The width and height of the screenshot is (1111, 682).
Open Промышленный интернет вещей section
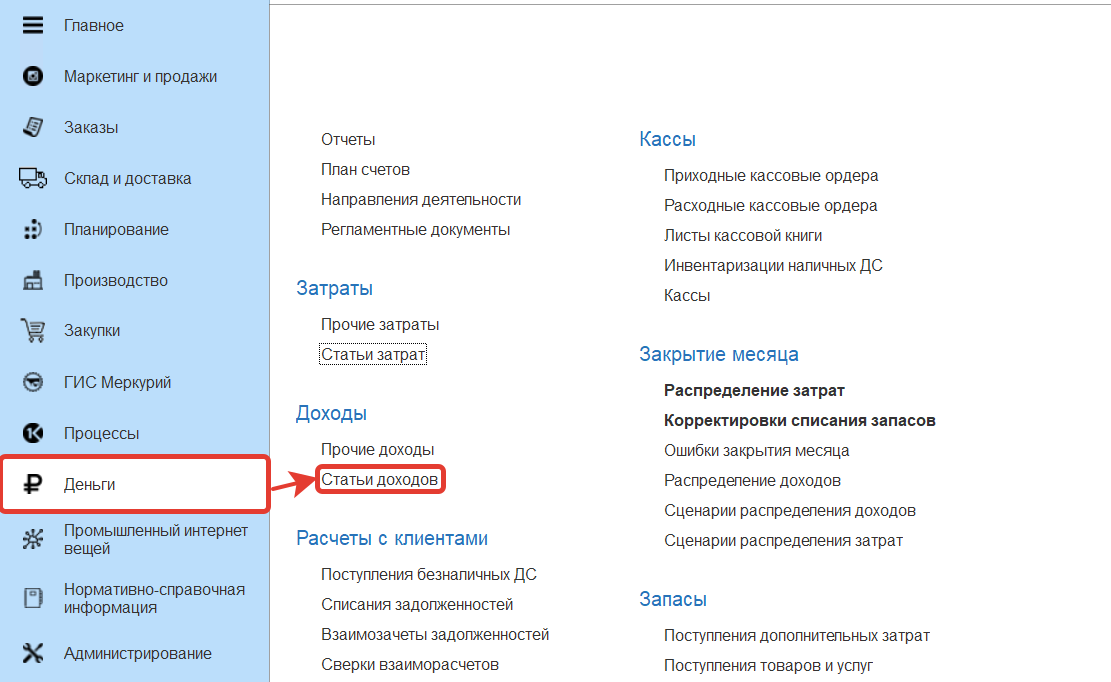155,540
